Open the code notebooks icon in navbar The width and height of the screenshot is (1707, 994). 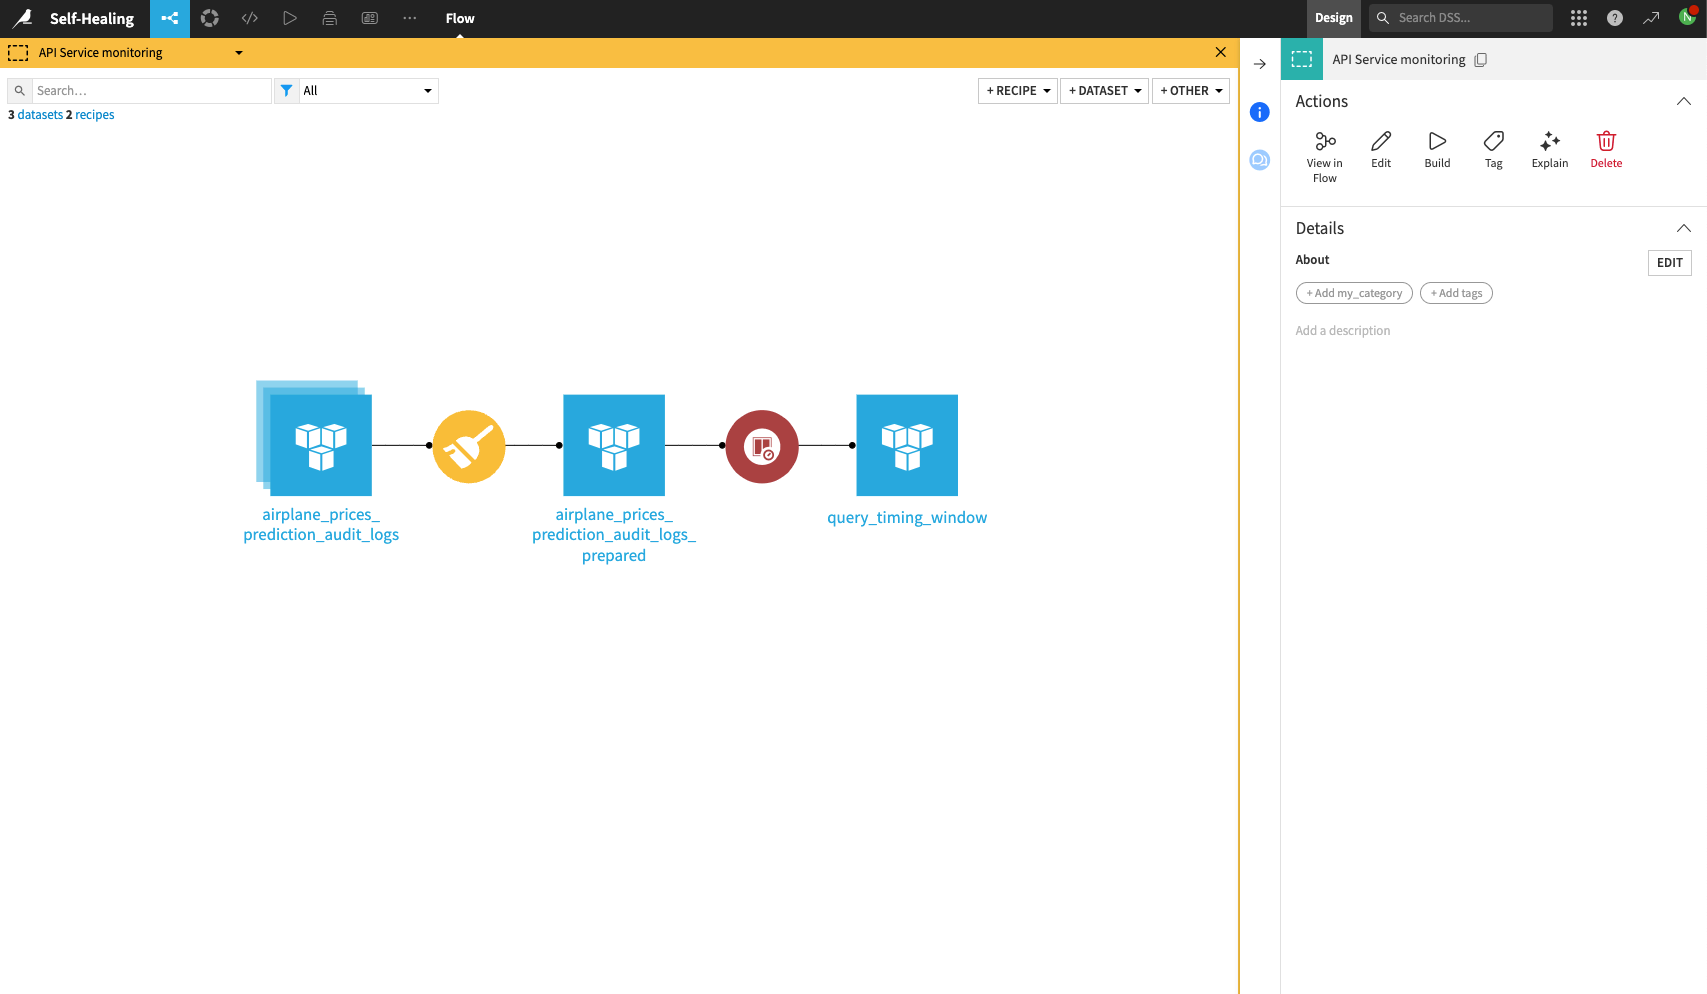[x=249, y=18]
